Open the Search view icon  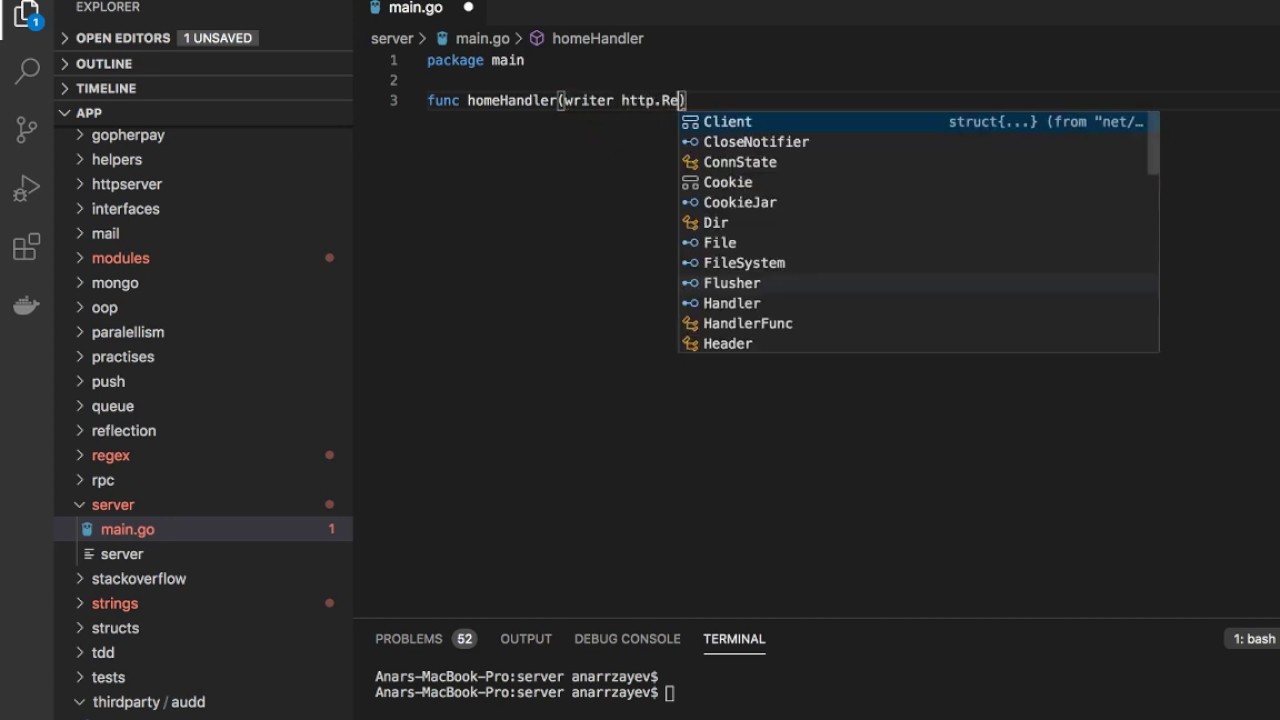(27, 71)
